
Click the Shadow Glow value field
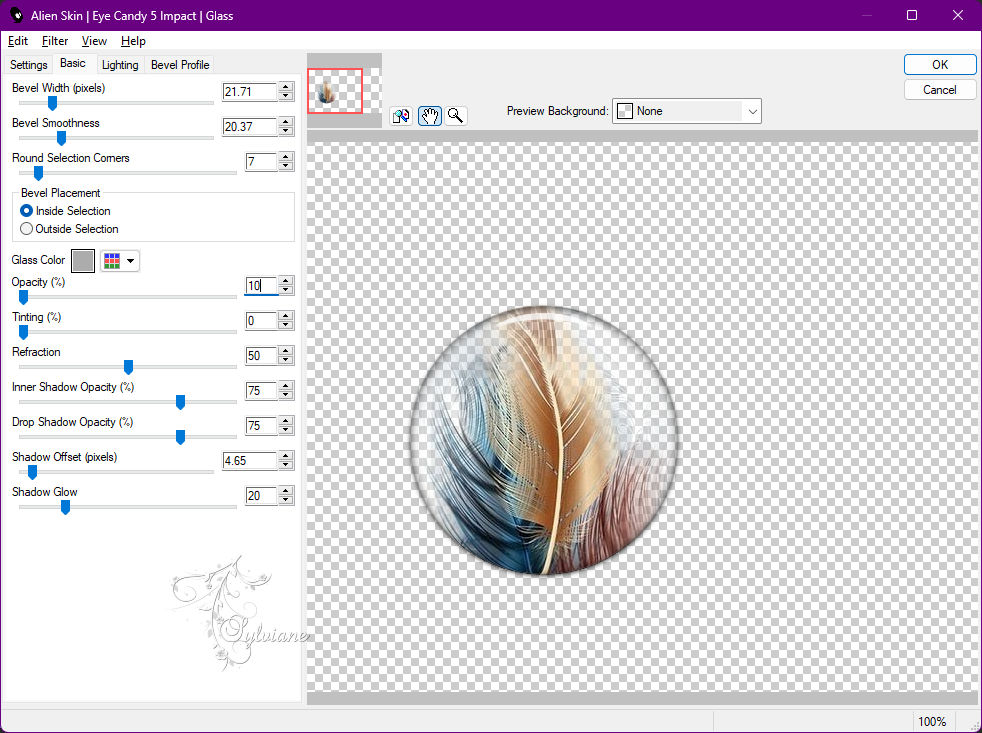(261, 496)
